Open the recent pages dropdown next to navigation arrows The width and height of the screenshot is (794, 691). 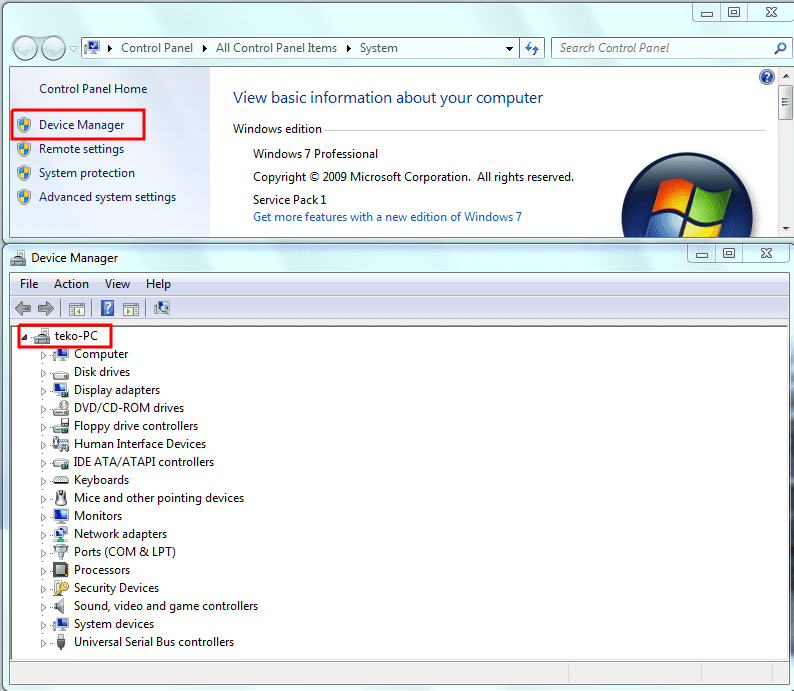[73, 49]
